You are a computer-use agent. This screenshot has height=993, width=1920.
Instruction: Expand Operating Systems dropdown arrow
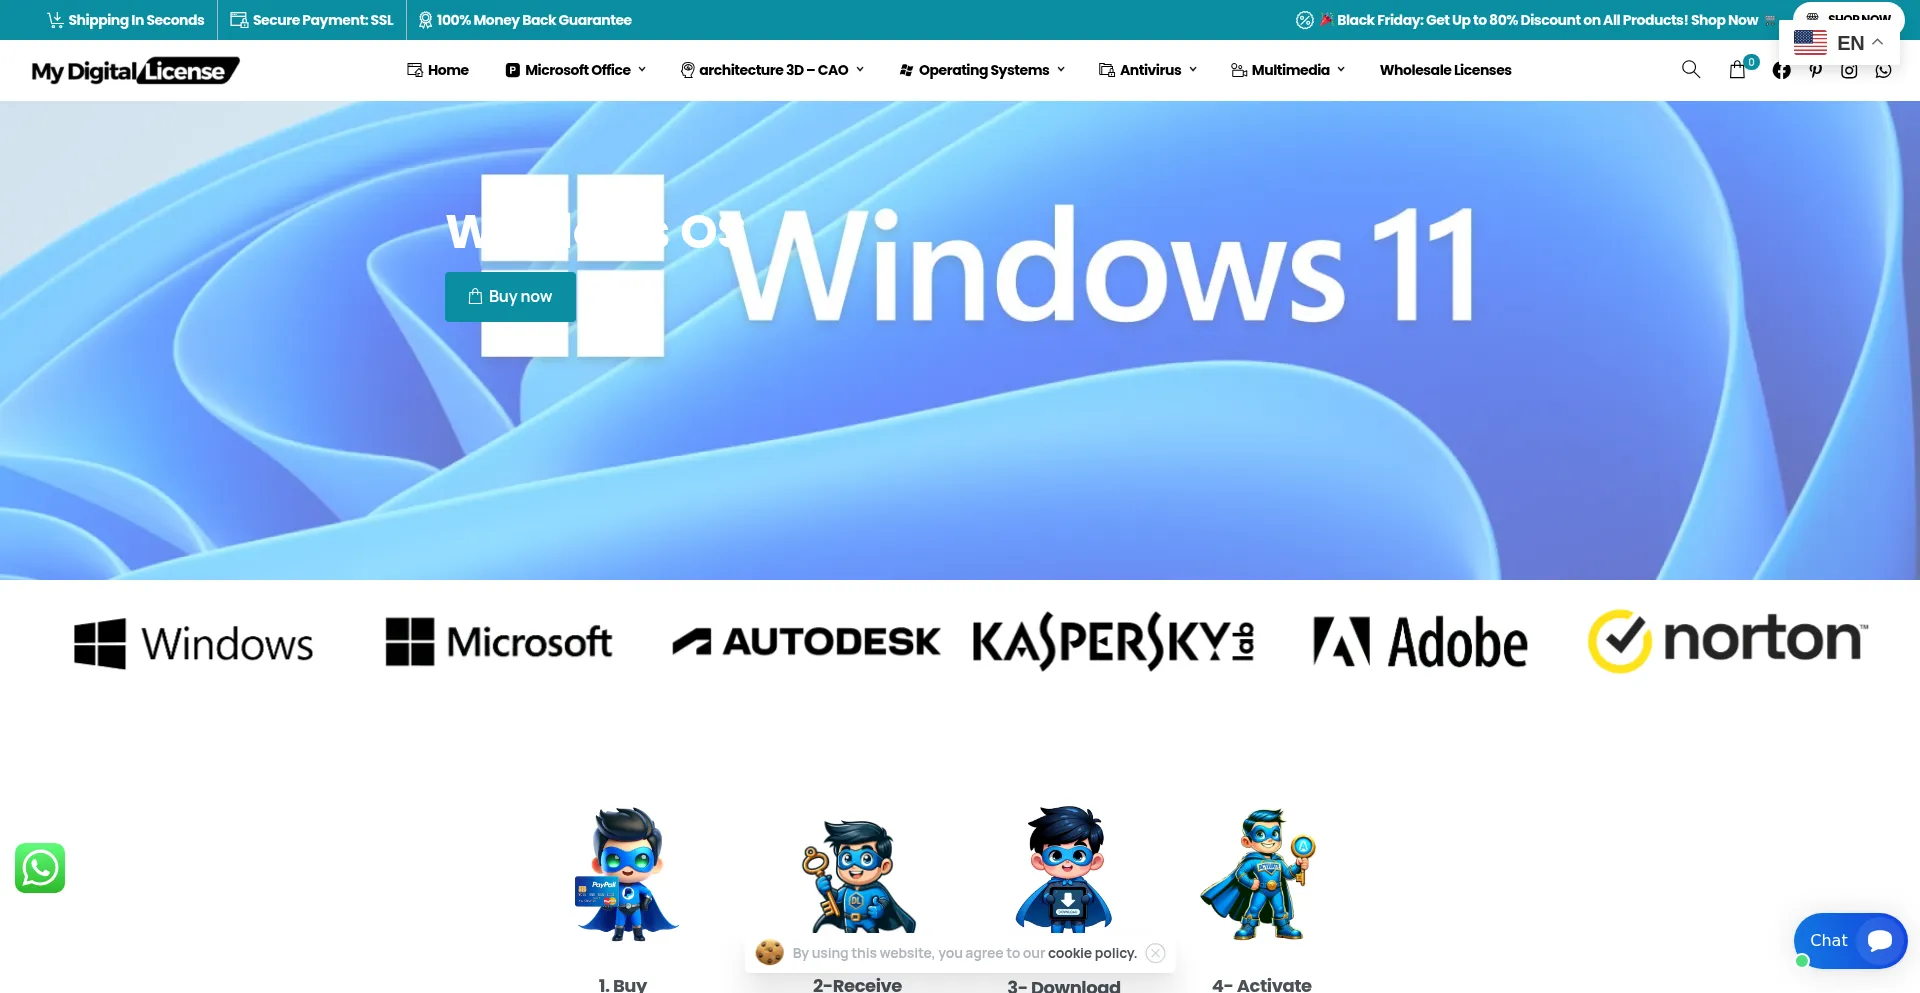(x=1061, y=69)
